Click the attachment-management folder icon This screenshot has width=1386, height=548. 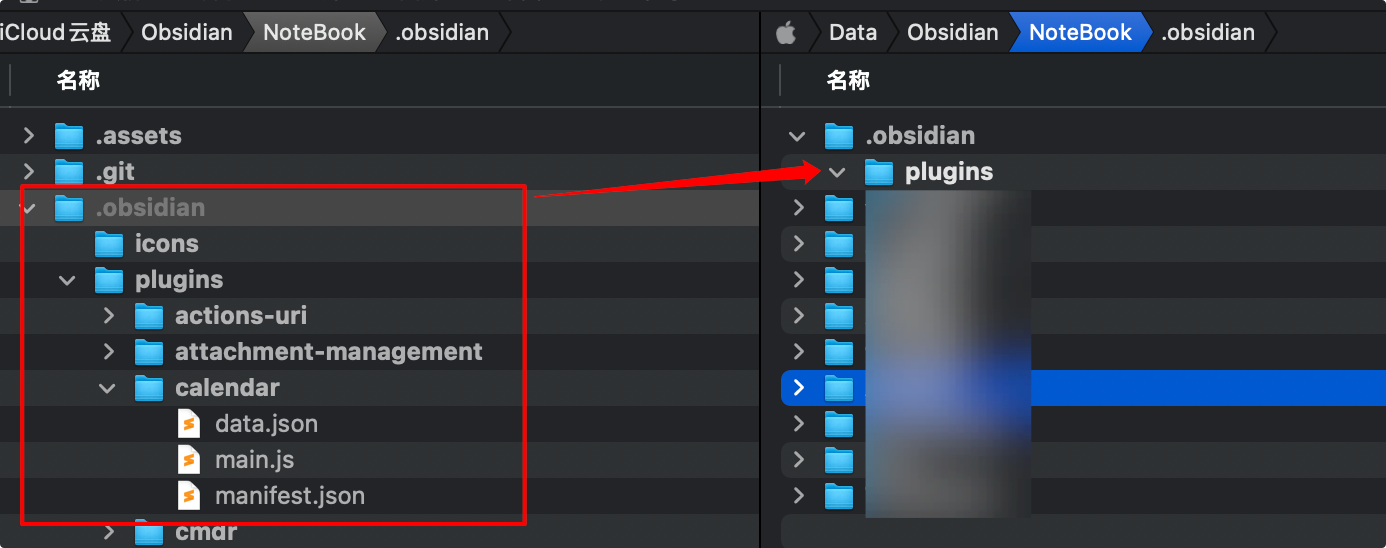(x=149, y=352)
